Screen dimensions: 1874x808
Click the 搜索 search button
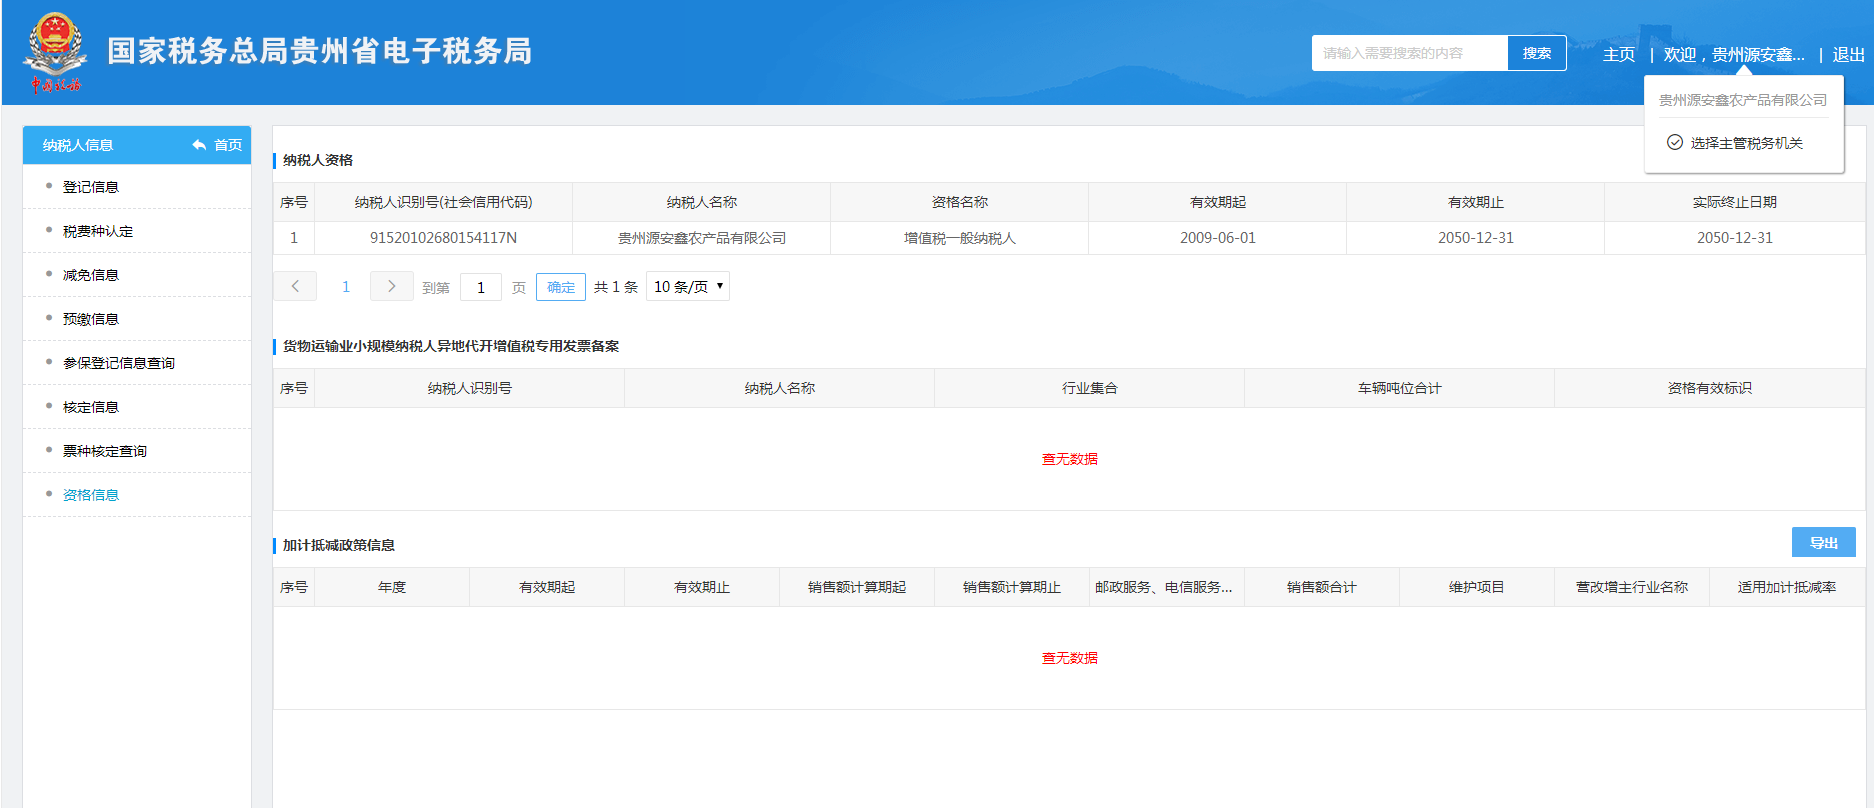[1536, 53]
